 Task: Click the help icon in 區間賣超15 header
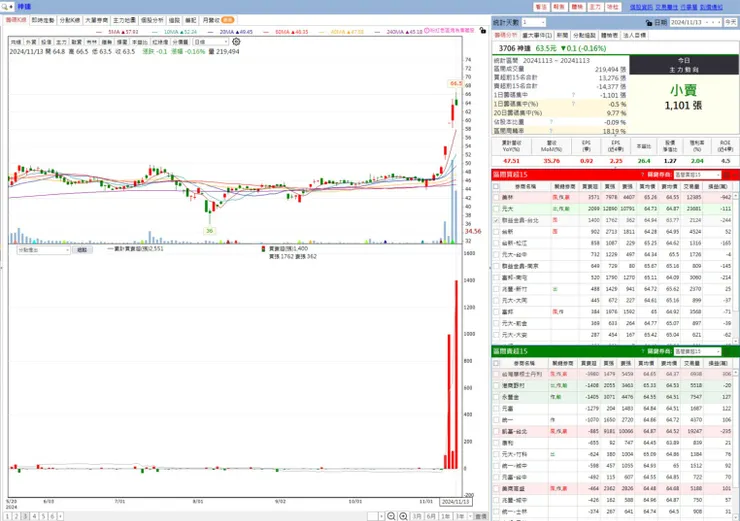643,352
